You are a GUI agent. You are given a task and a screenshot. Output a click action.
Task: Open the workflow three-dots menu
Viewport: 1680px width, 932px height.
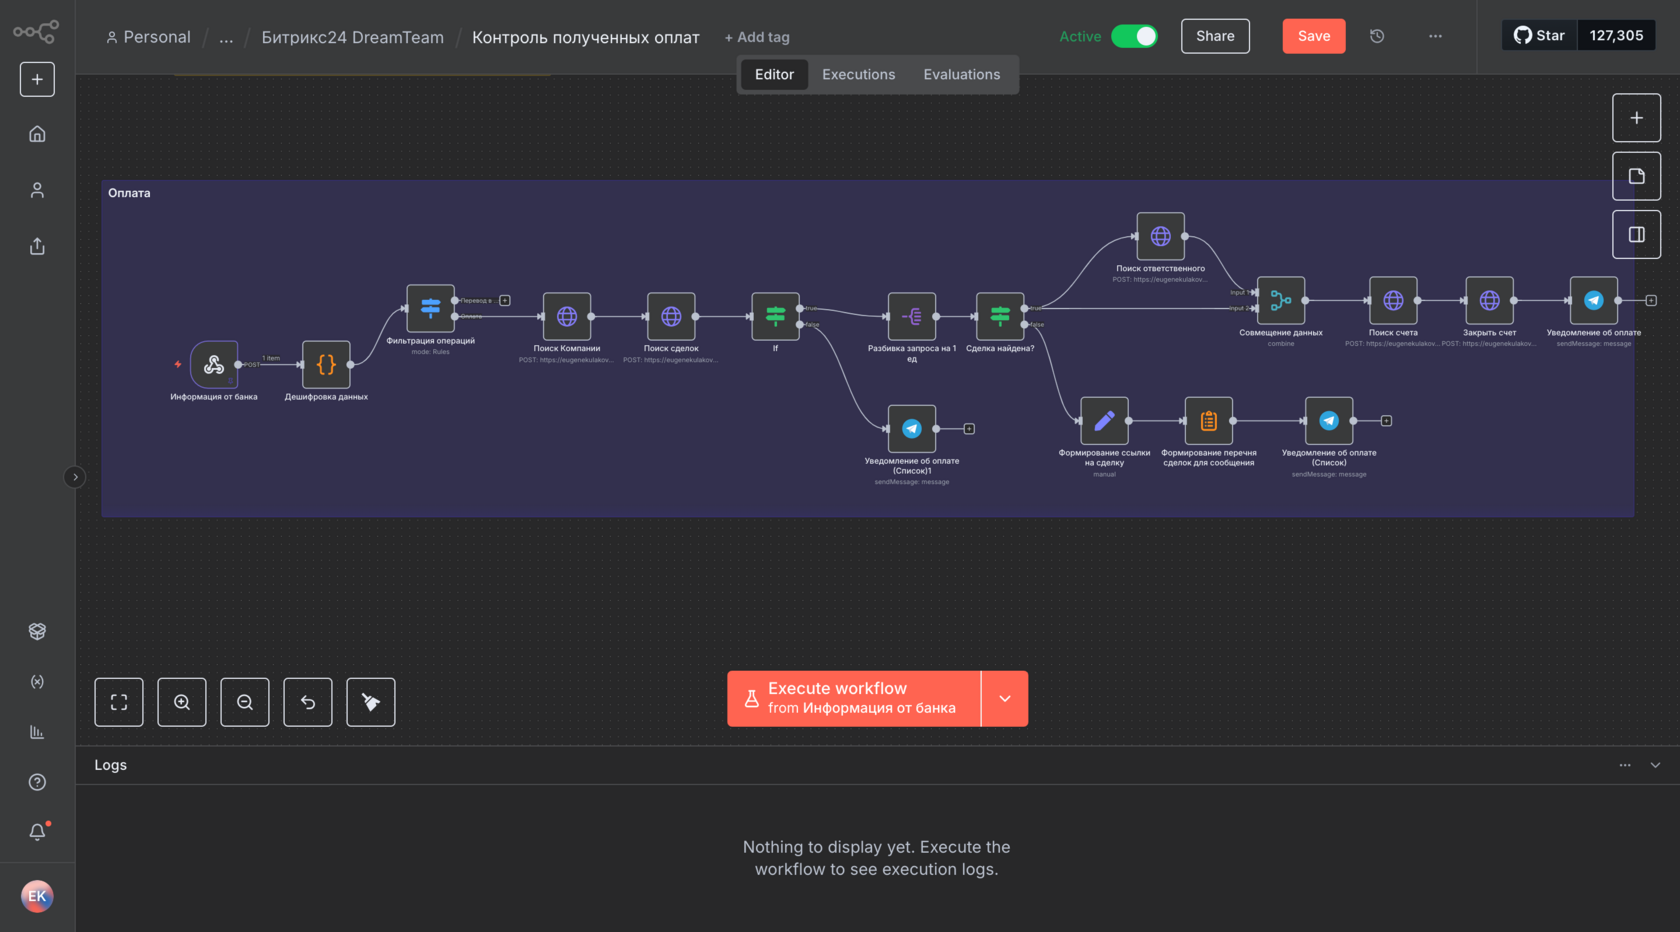tap(1435, 36)
